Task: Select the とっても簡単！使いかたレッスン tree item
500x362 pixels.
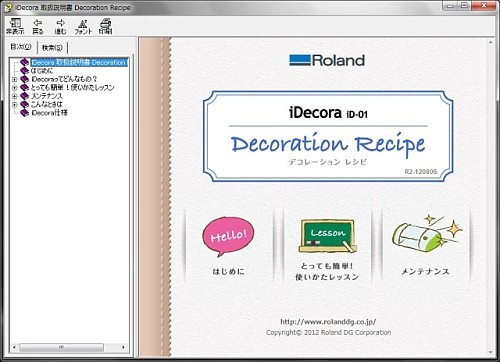Action: click(73, 87)
